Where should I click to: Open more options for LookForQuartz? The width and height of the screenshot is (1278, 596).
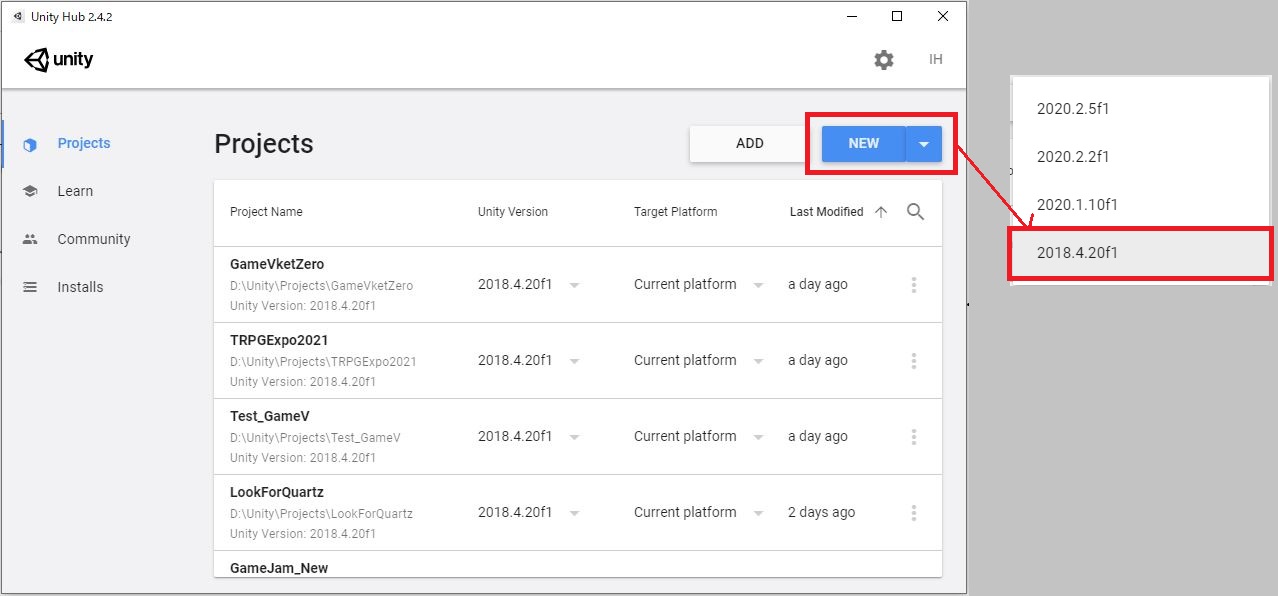(914, 513)
